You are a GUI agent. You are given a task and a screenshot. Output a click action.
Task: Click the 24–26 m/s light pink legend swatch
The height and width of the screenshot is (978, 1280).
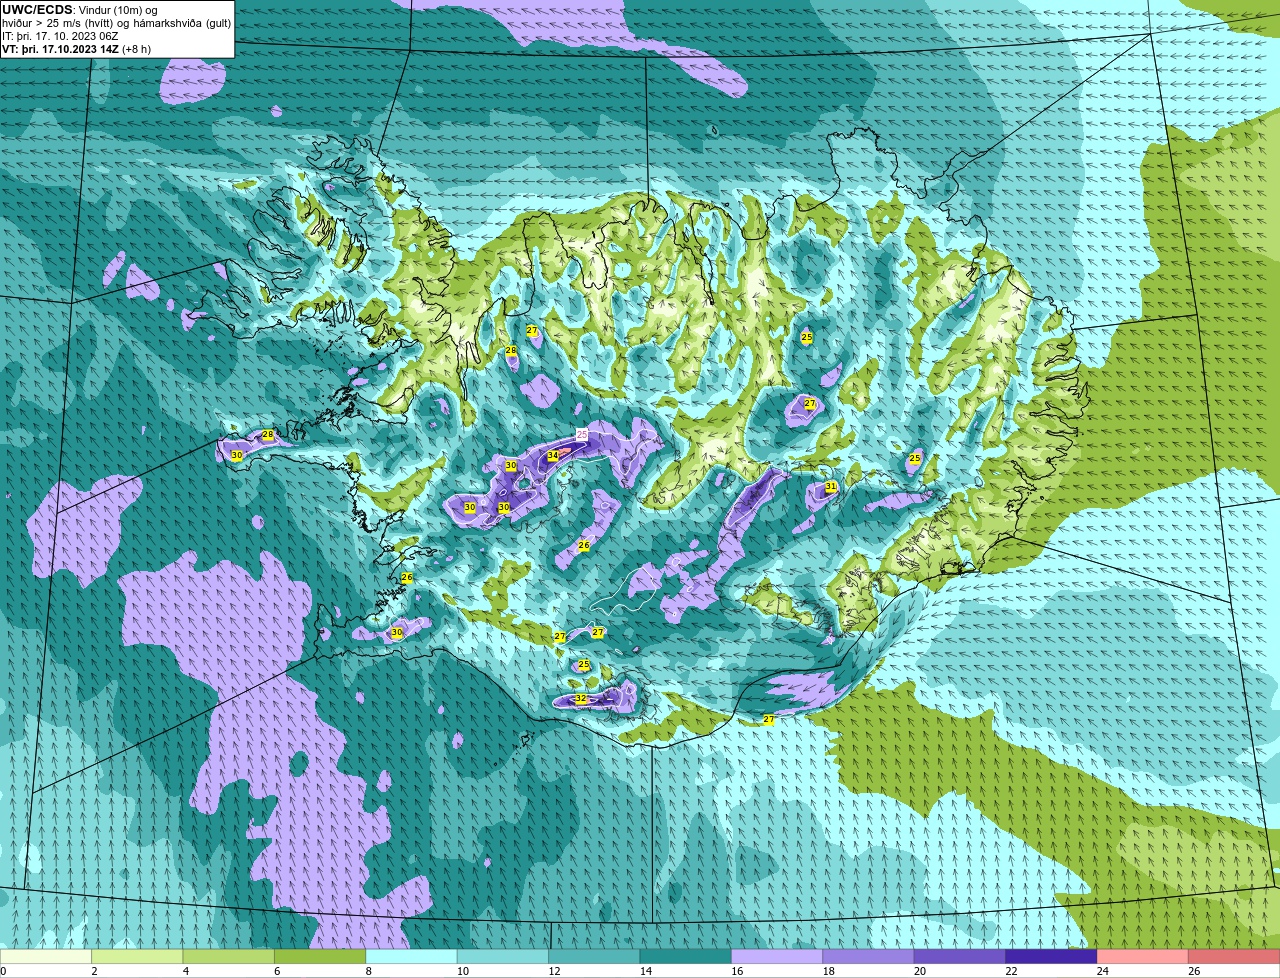click(x=1143, y=956)
